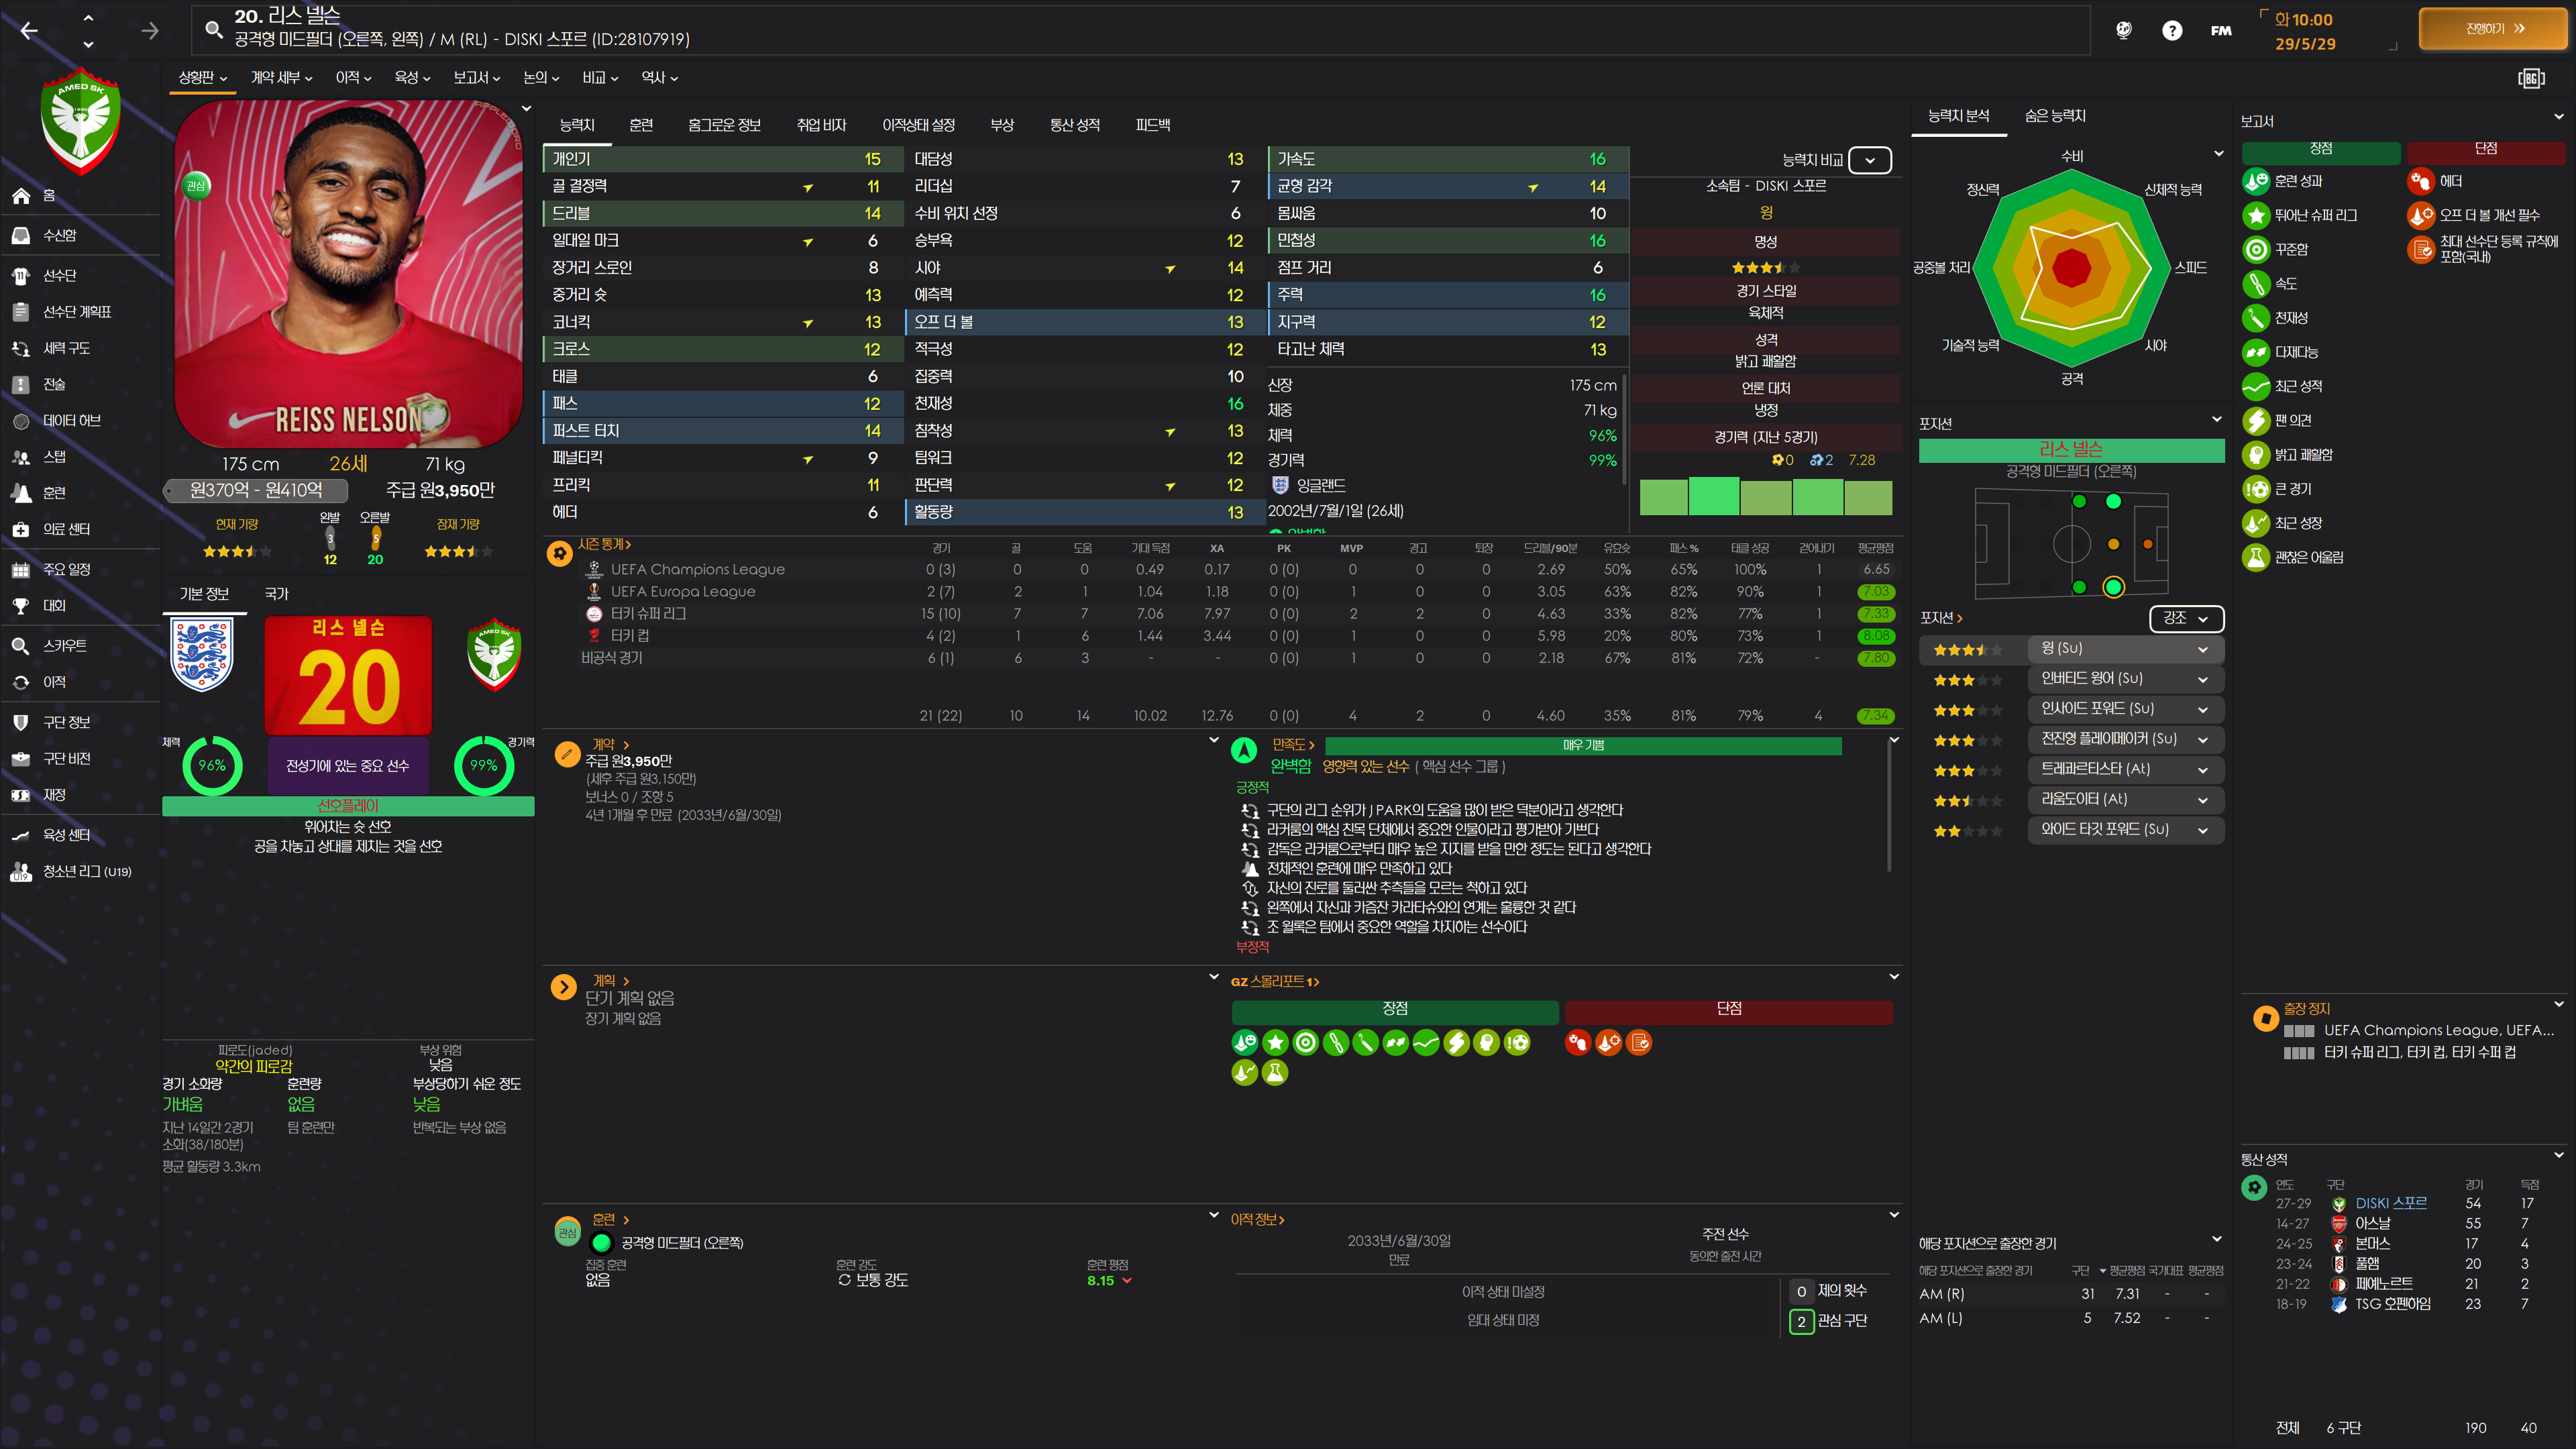This screenshot has height=1449, width=2576.
Task: Select right attacking midfielder position dot
Action: point(2113,587)
